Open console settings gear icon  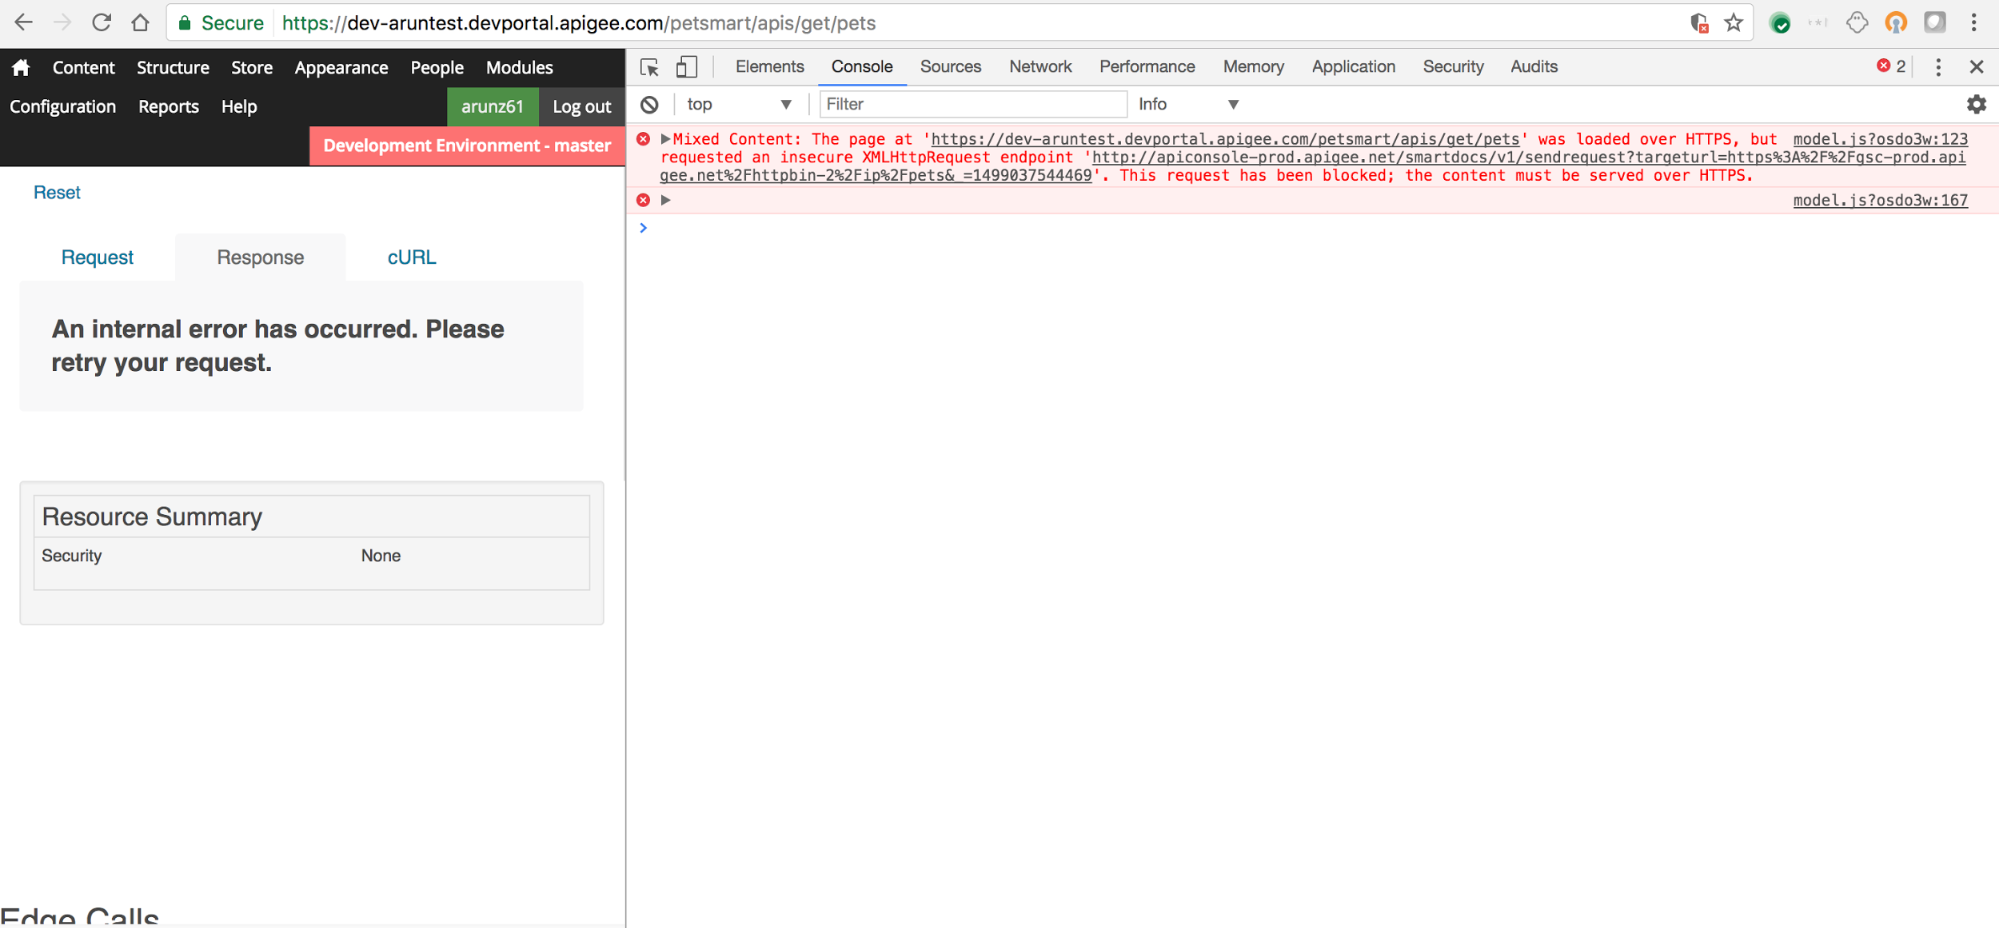1976,104
